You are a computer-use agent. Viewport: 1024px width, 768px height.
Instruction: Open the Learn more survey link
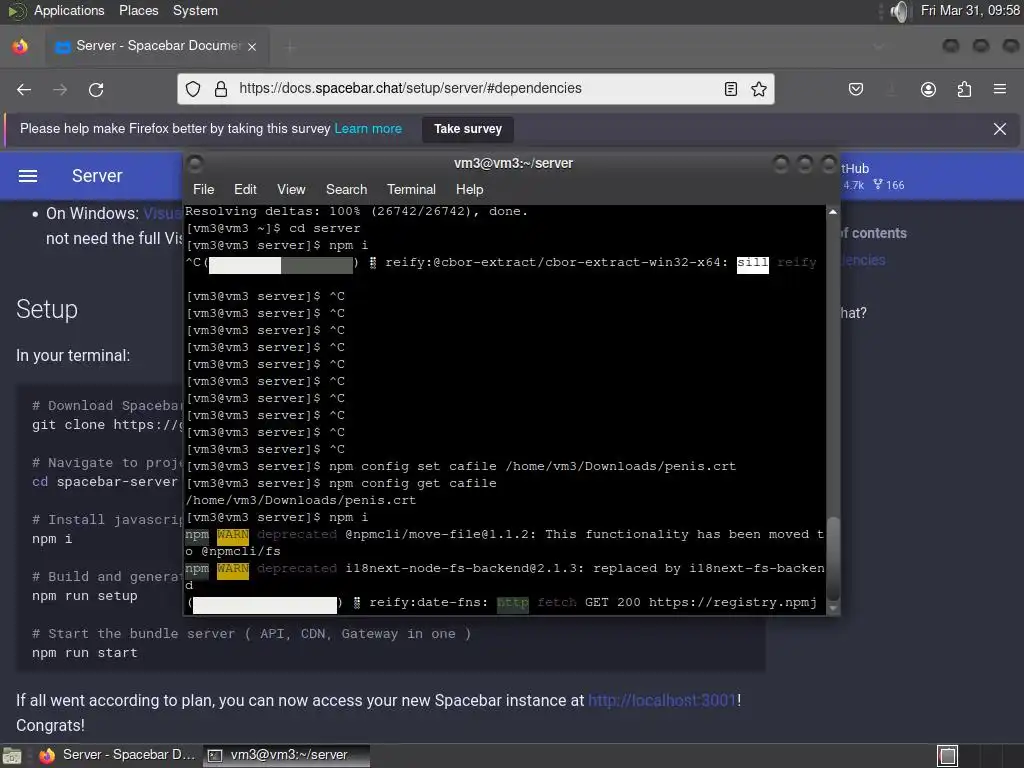click(368, 129)
